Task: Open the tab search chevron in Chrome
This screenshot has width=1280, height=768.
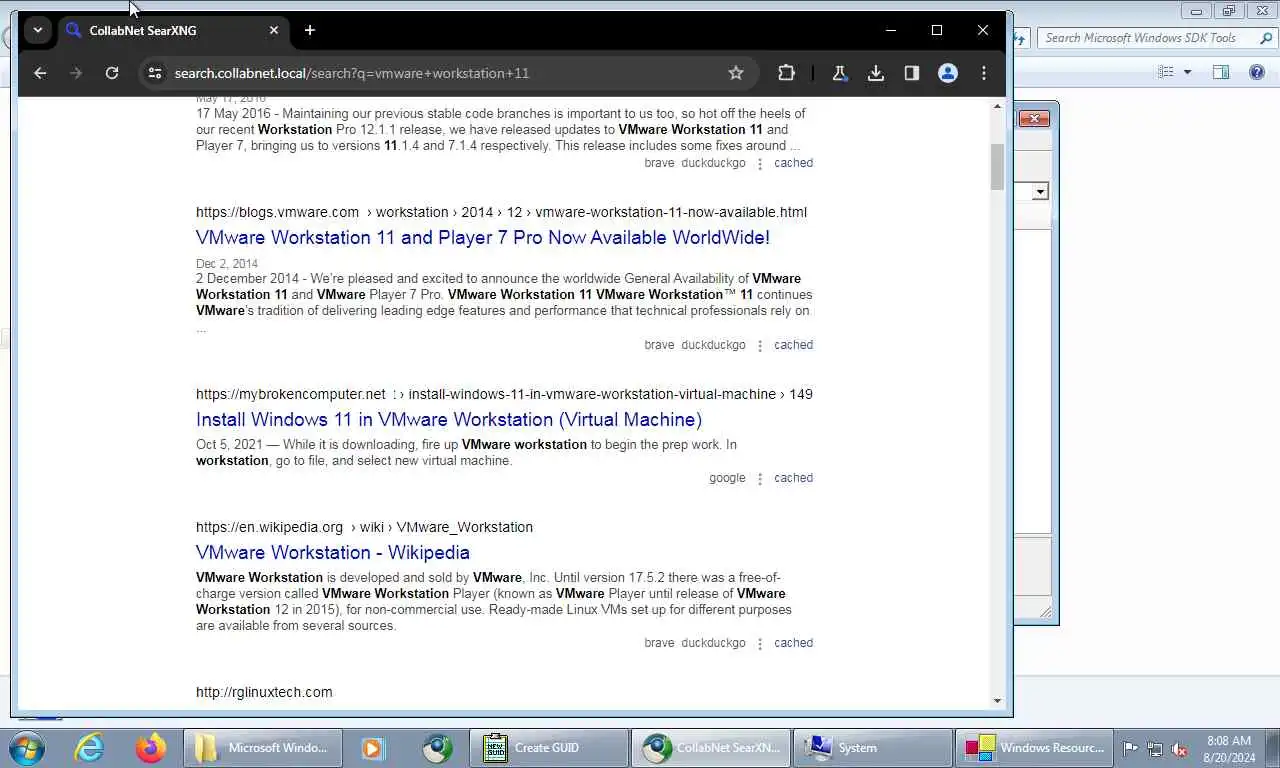Action: [x=37, y=30]
